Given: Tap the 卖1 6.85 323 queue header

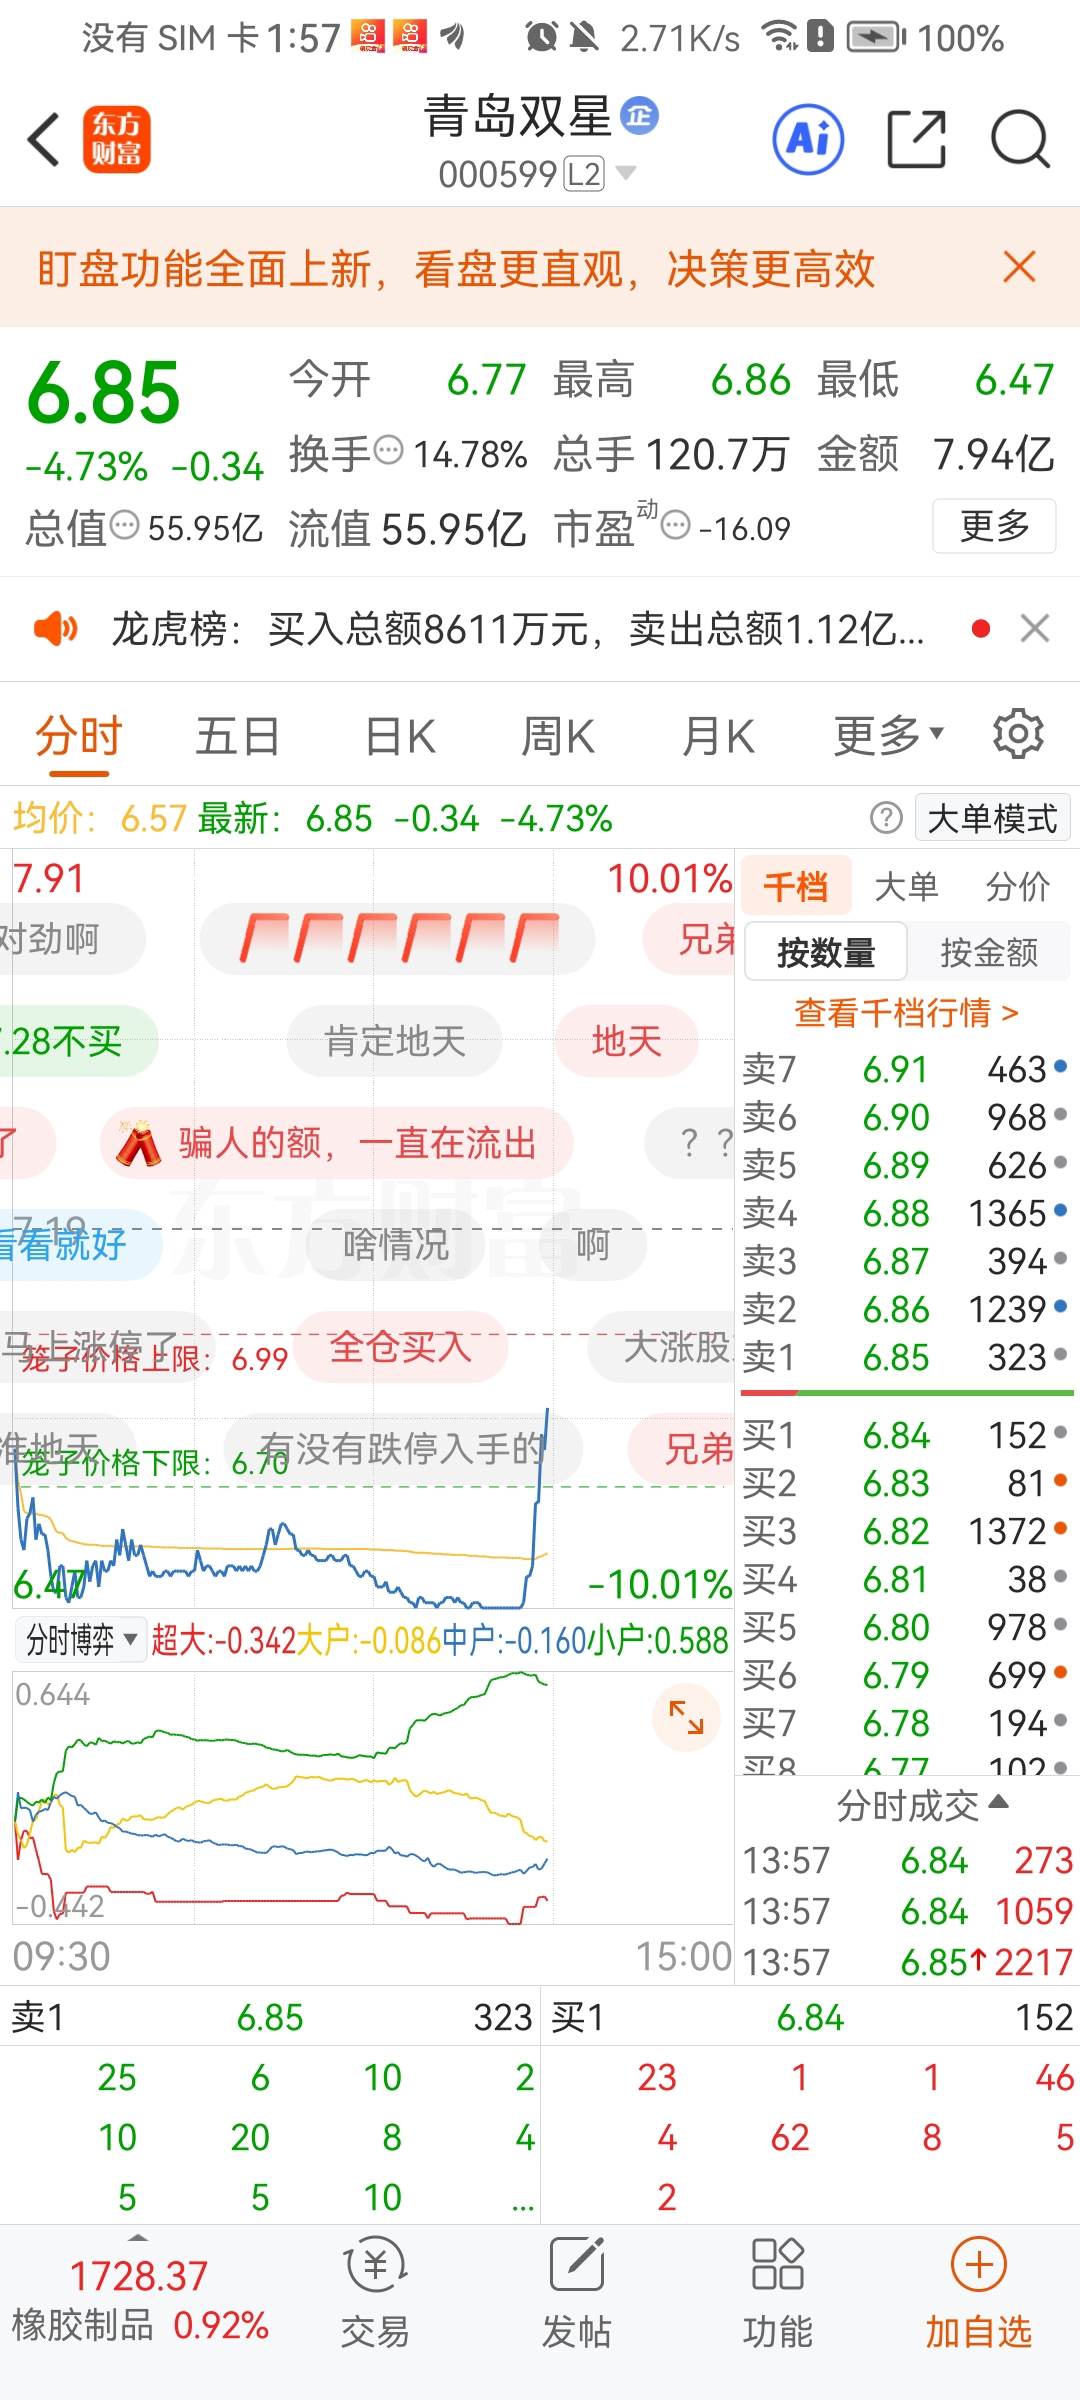Looking at the screenshot, I should 270,2017.
